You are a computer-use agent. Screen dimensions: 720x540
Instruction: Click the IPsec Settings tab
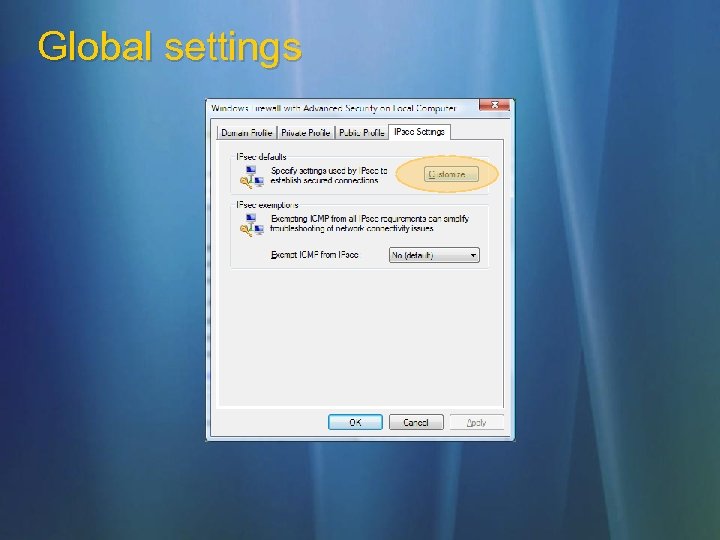(419, 132)
